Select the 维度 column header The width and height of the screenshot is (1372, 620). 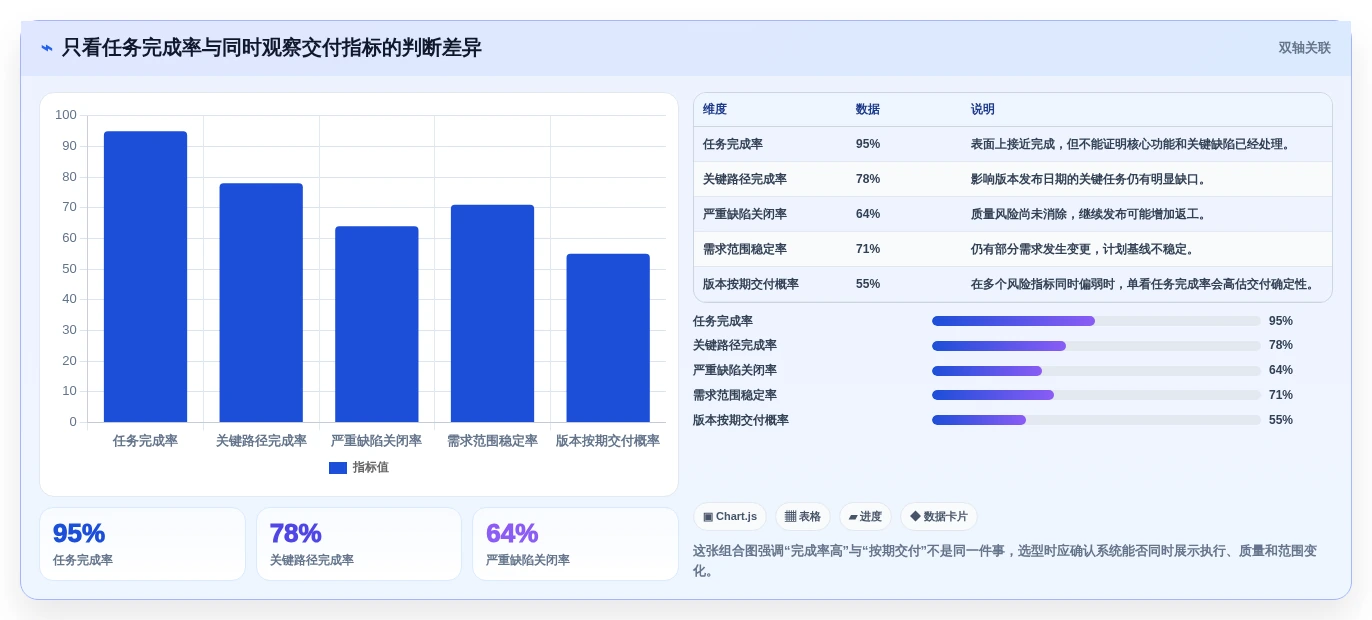[715, 110]
